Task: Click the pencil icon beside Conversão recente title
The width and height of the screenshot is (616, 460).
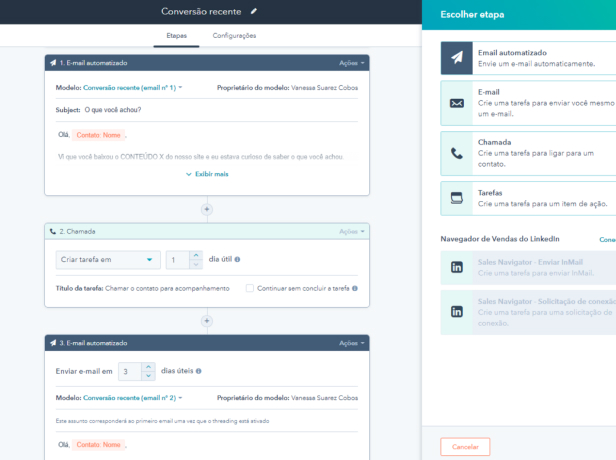Action: 254,11
